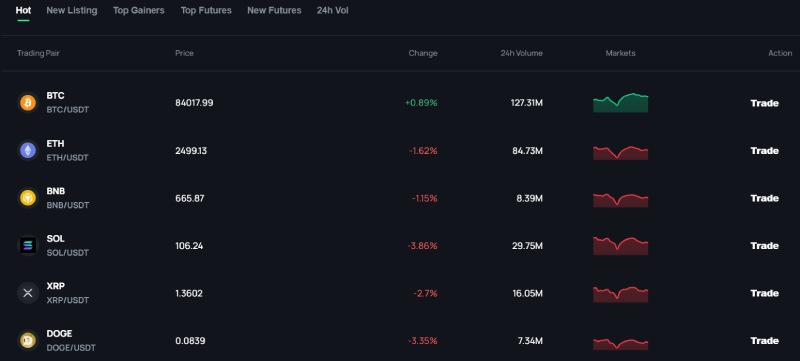
Task: Click the Dogecoin coin icon
Action: (28, 340)
